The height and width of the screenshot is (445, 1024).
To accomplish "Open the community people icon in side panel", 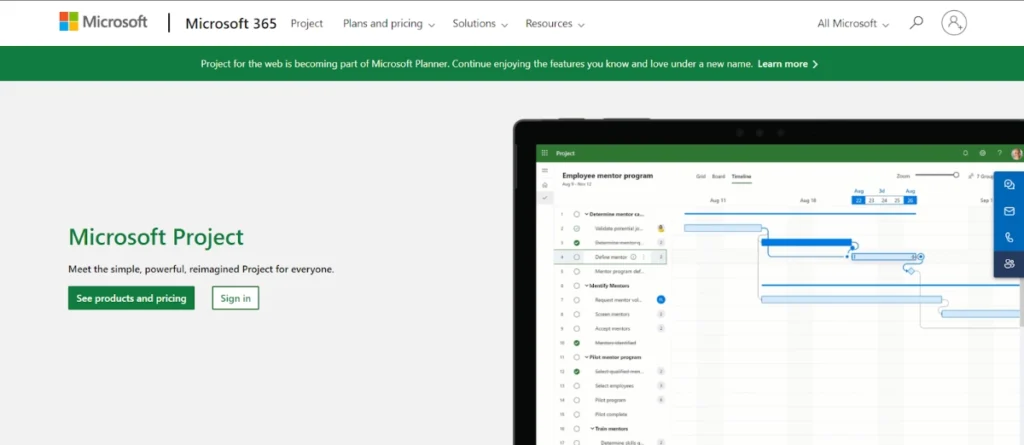I will coord(1009,264).
